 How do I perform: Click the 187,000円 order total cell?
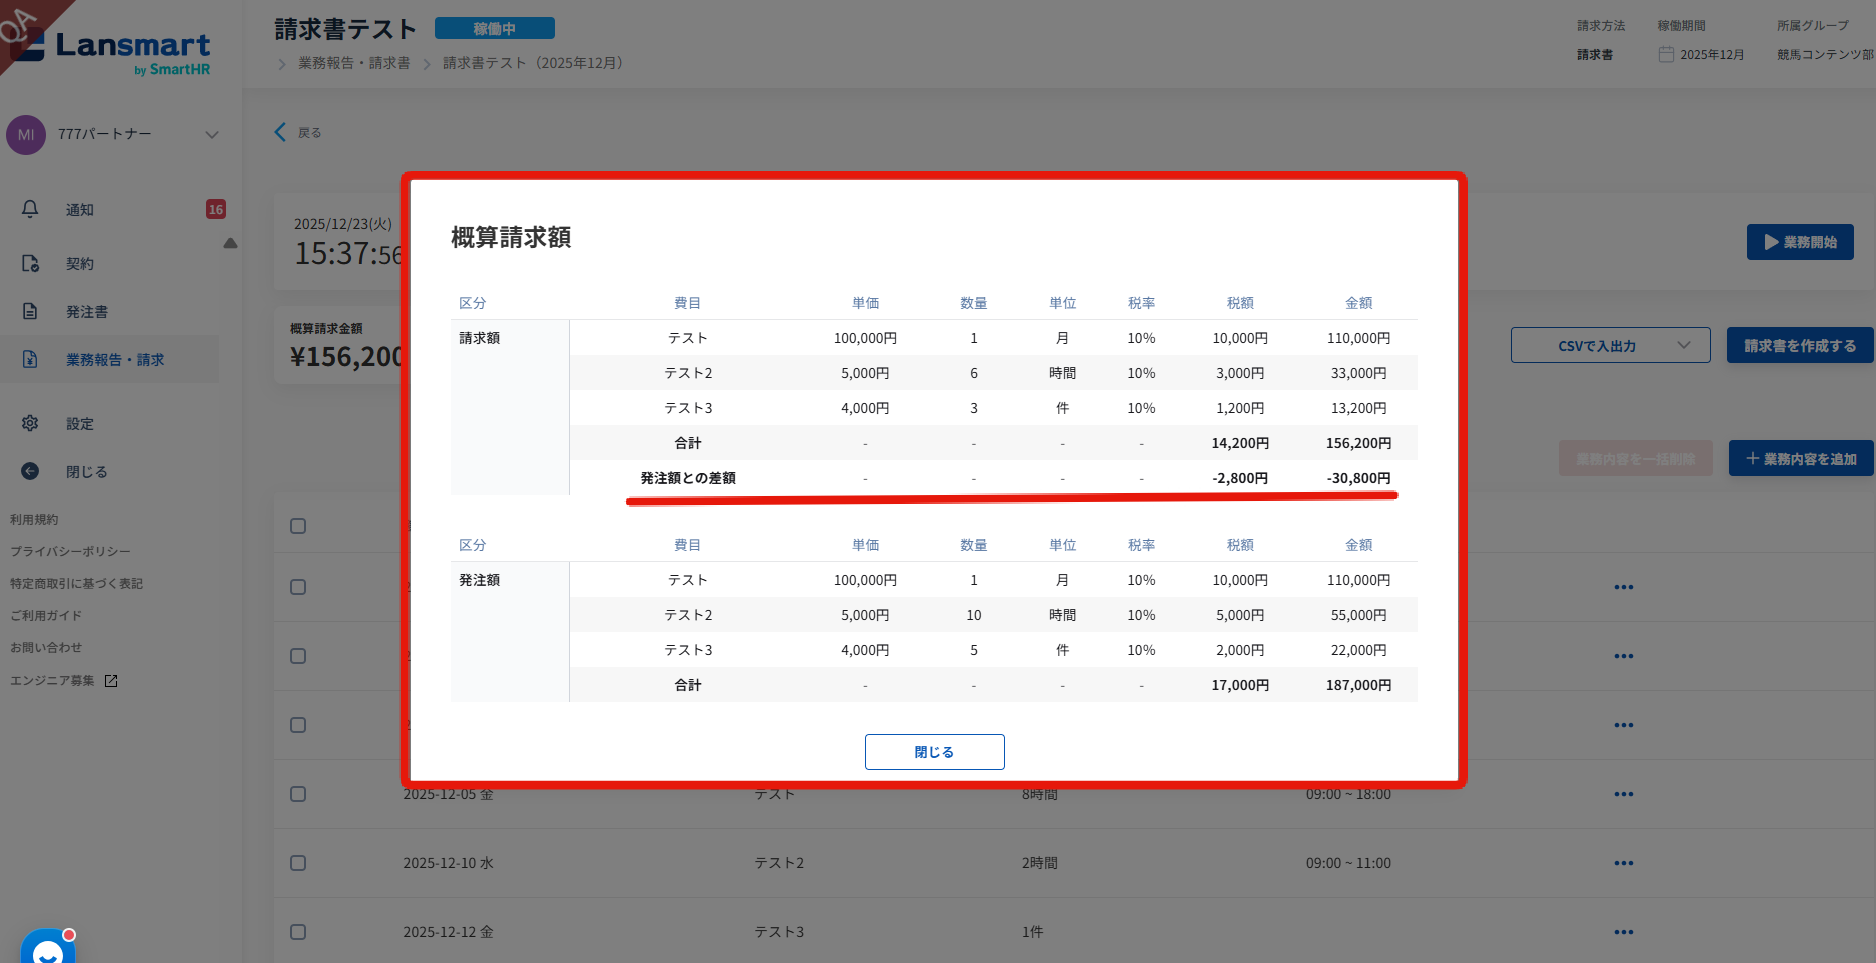click(x=1358, y=685)
